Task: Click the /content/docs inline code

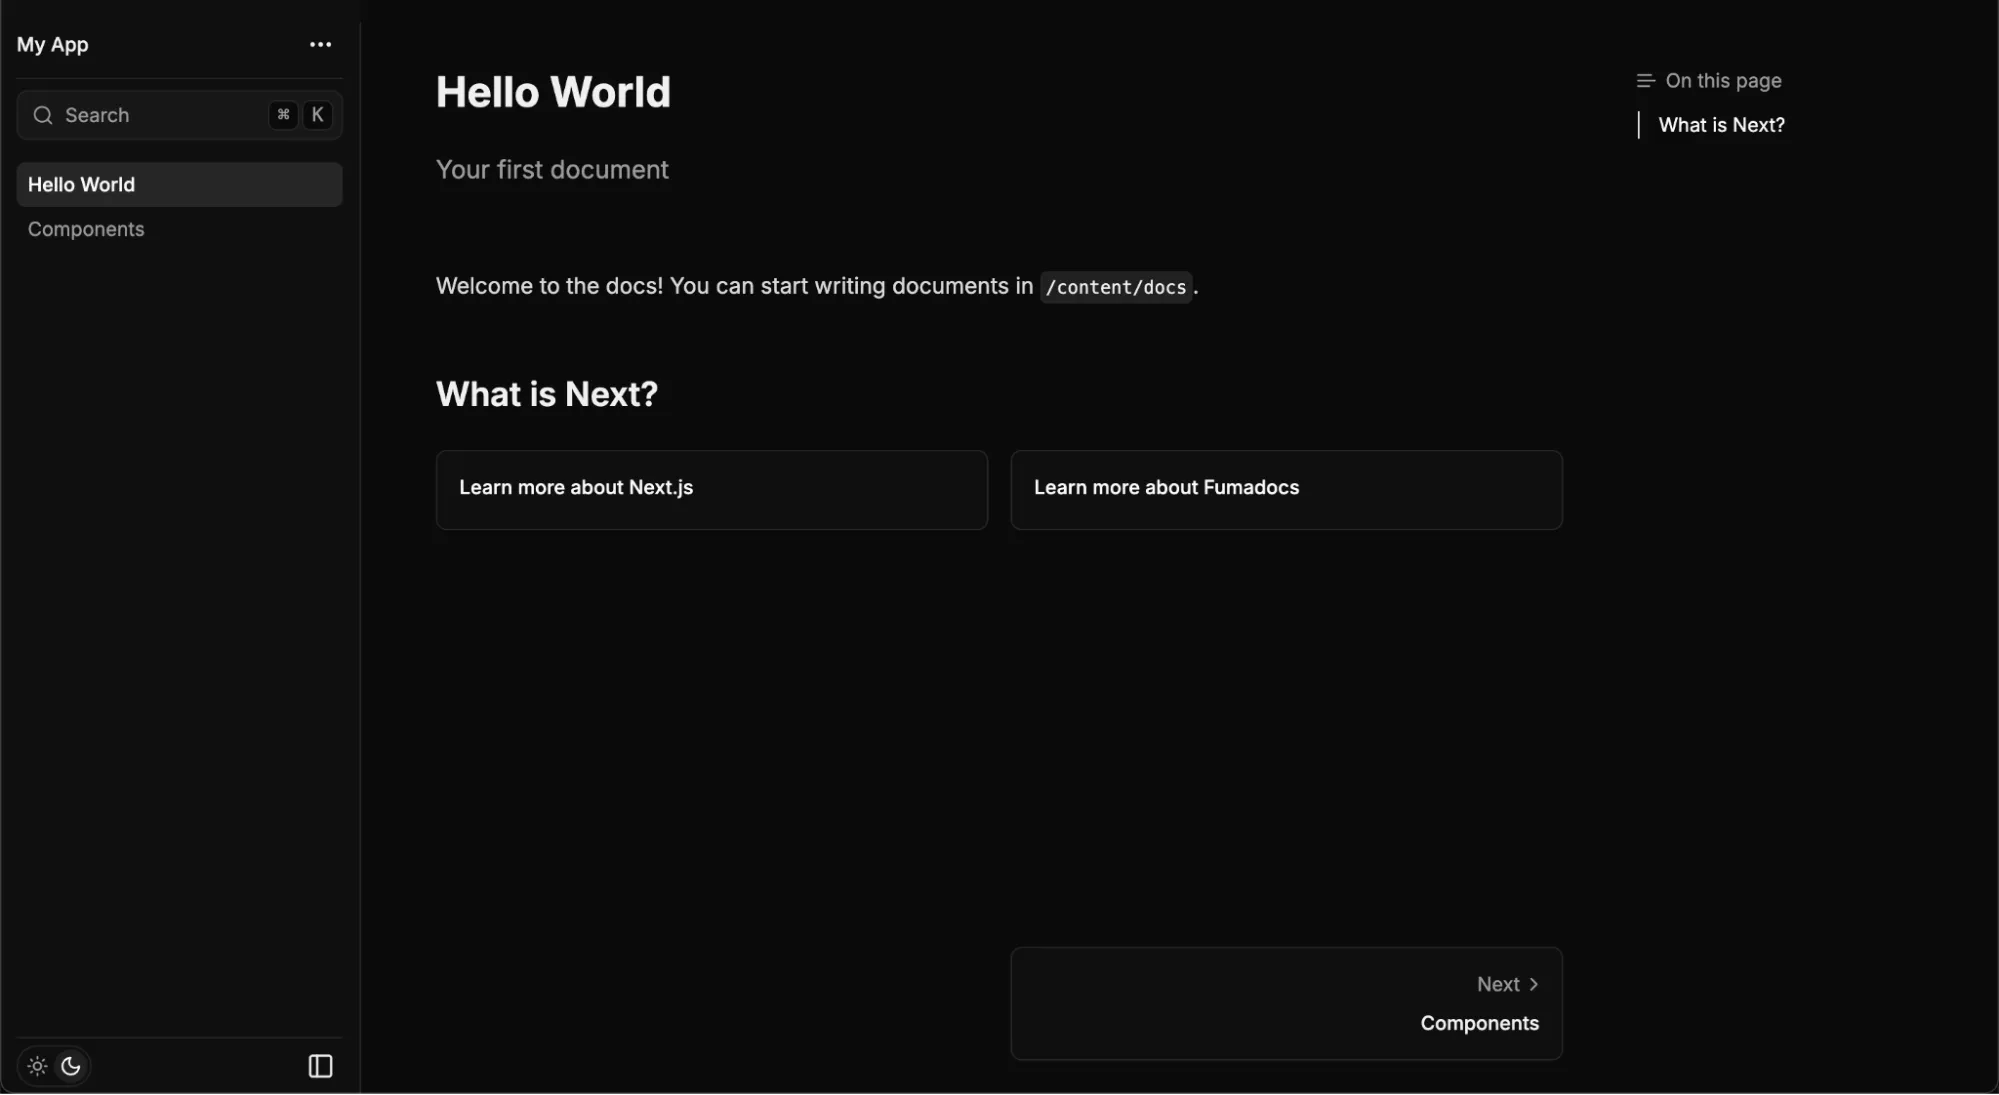Action: click(1115, 287)
